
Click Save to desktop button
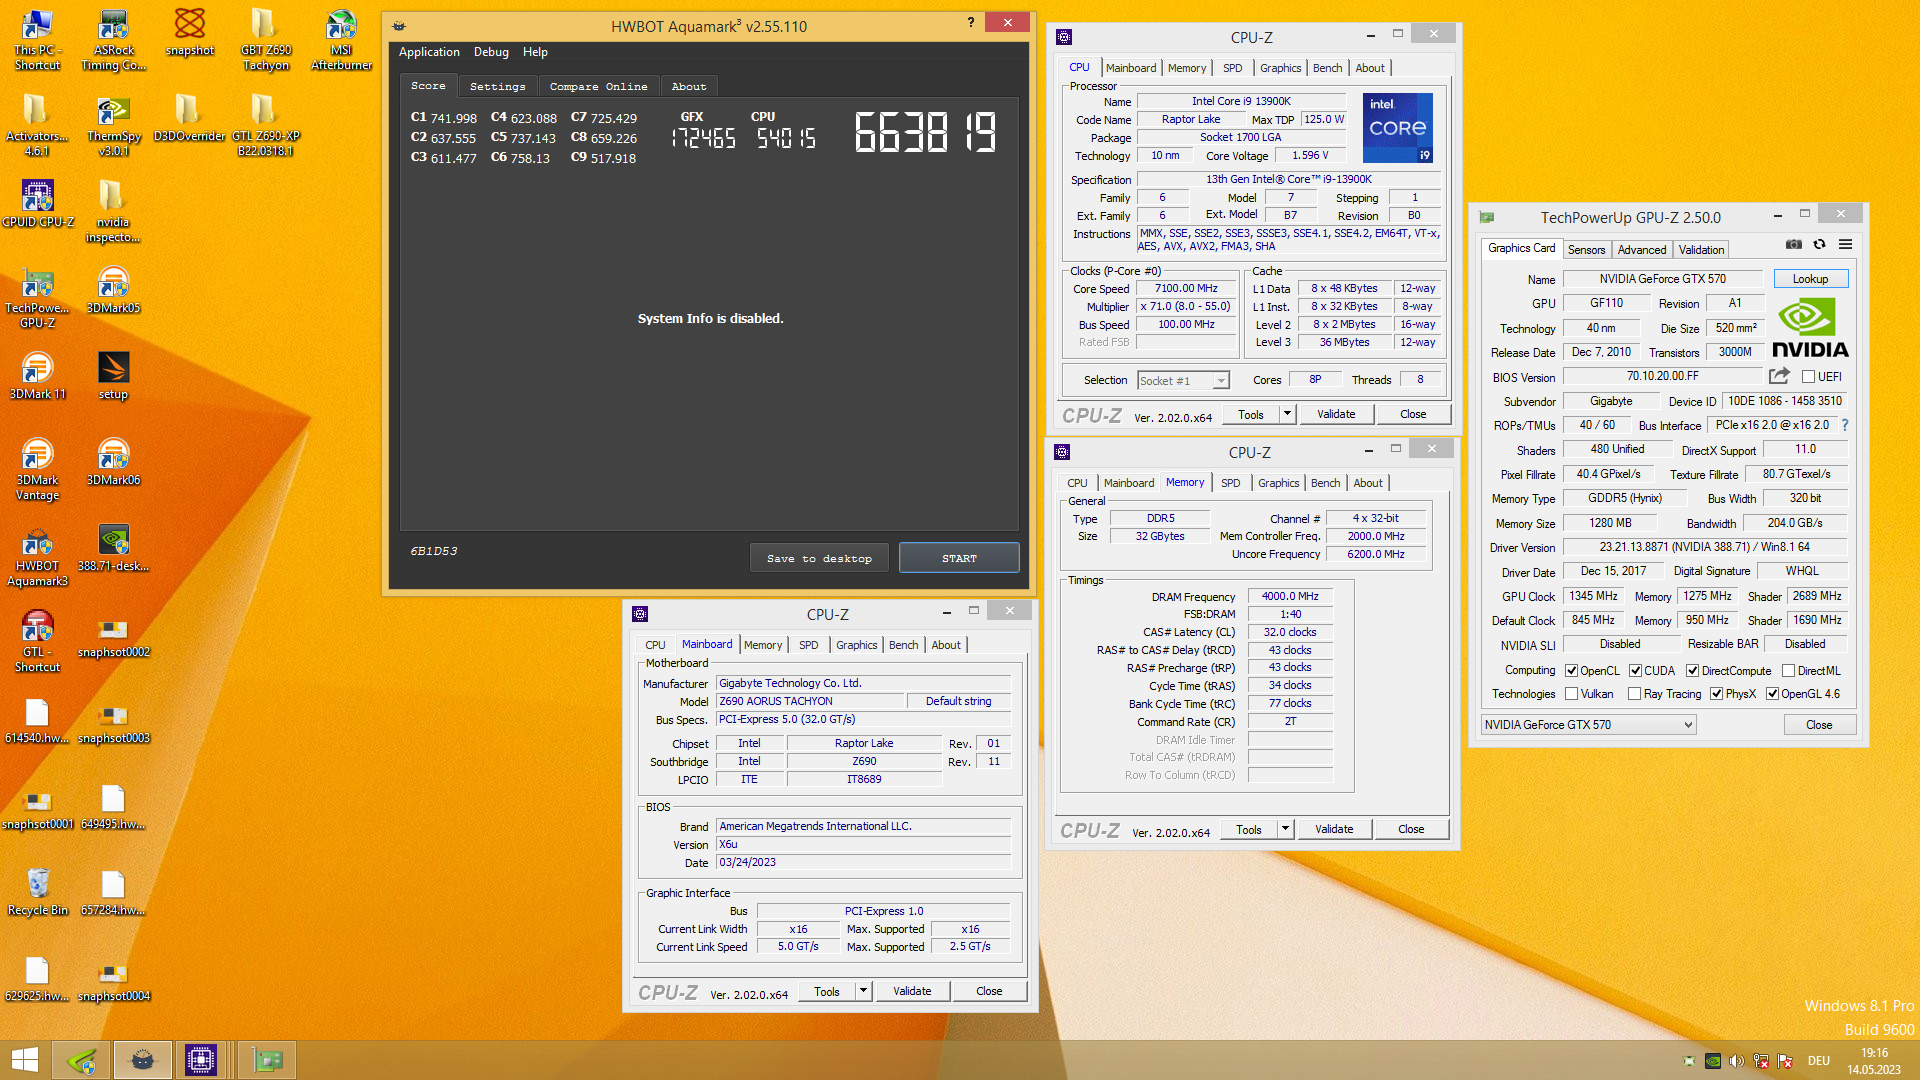tap(819, 558)
